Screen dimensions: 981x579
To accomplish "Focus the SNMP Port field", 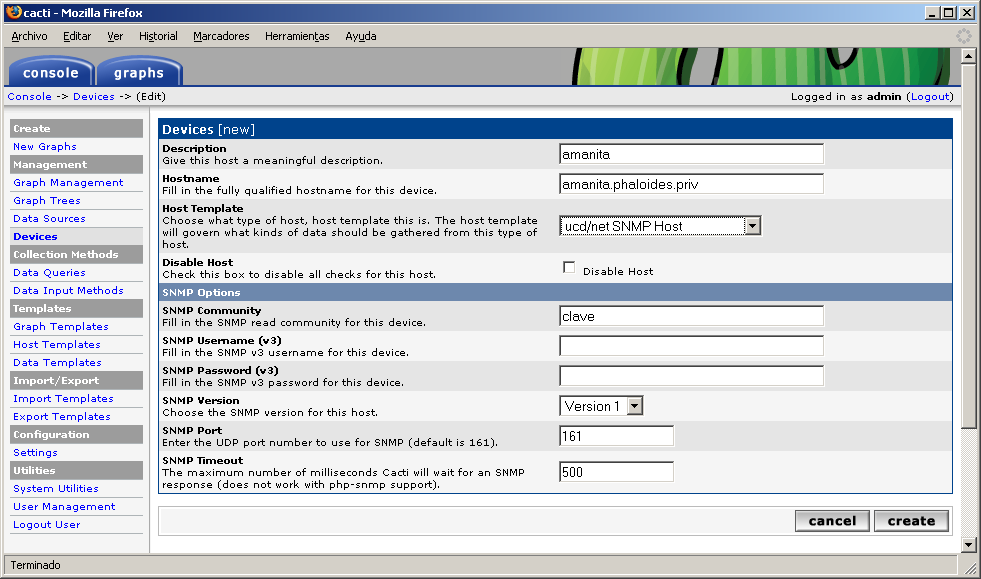I will 616,436.
